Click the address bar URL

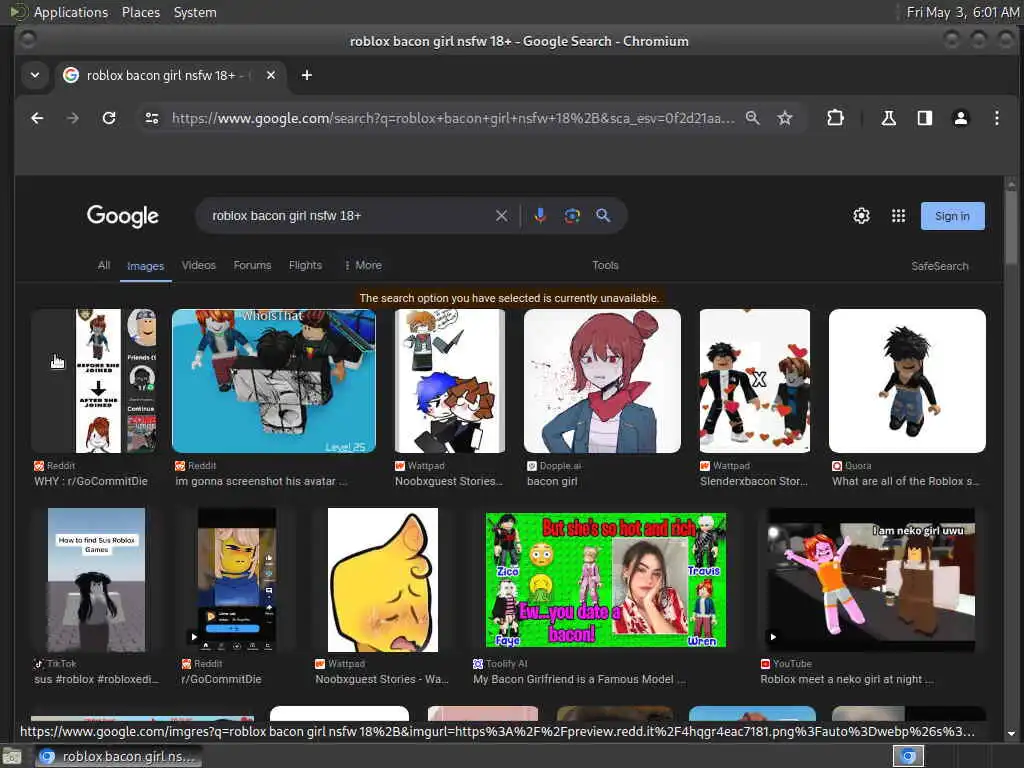point(453,118)
